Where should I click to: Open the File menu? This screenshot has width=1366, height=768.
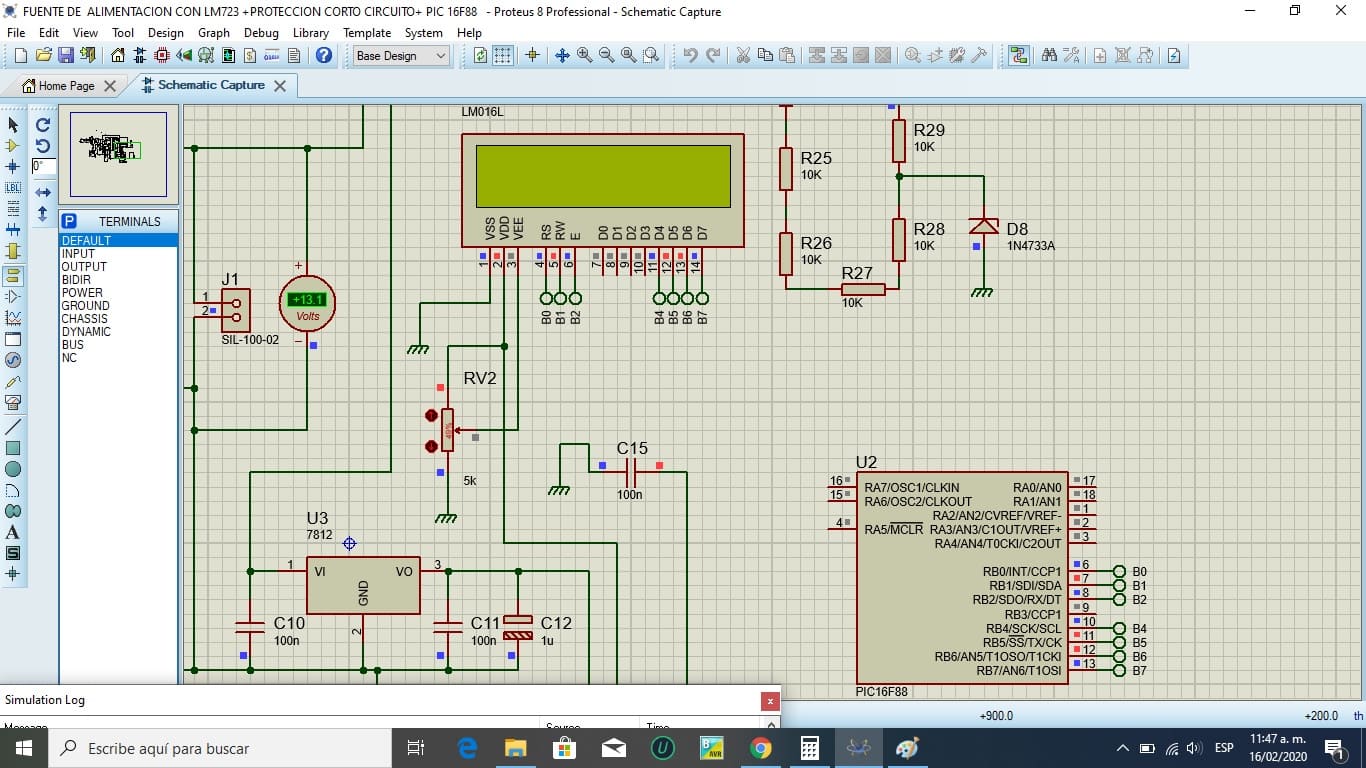(16, 33)
